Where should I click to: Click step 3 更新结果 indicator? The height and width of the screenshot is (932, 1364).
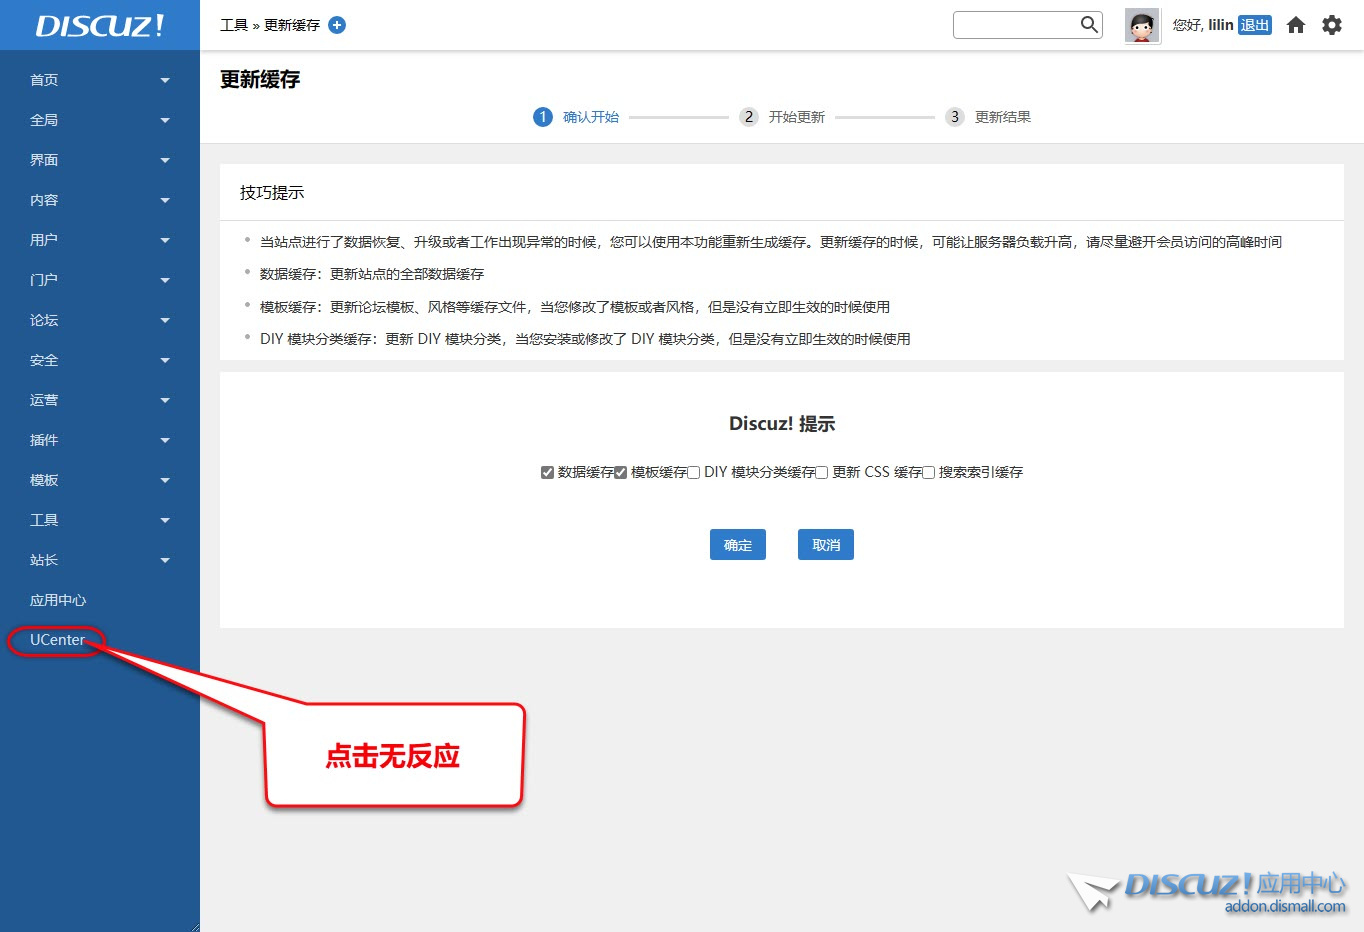(954, 117)
